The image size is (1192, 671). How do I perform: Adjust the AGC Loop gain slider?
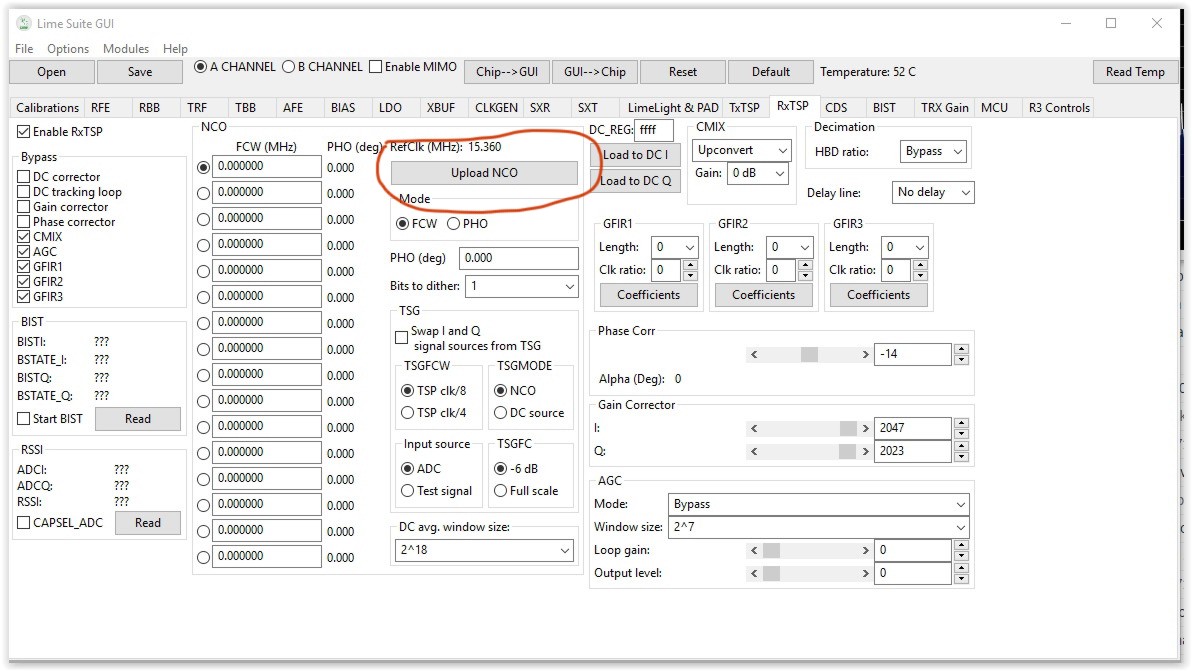click(810, 550)
